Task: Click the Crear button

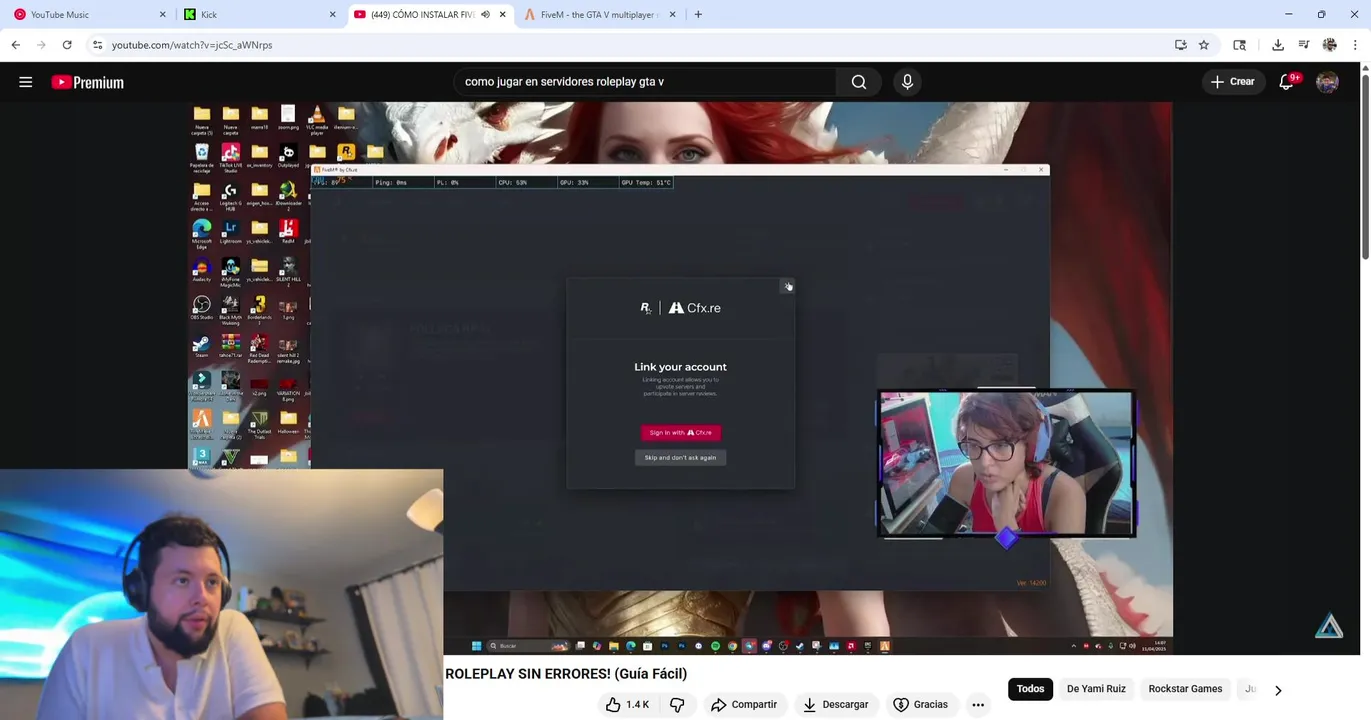Action: [1232, 82]
